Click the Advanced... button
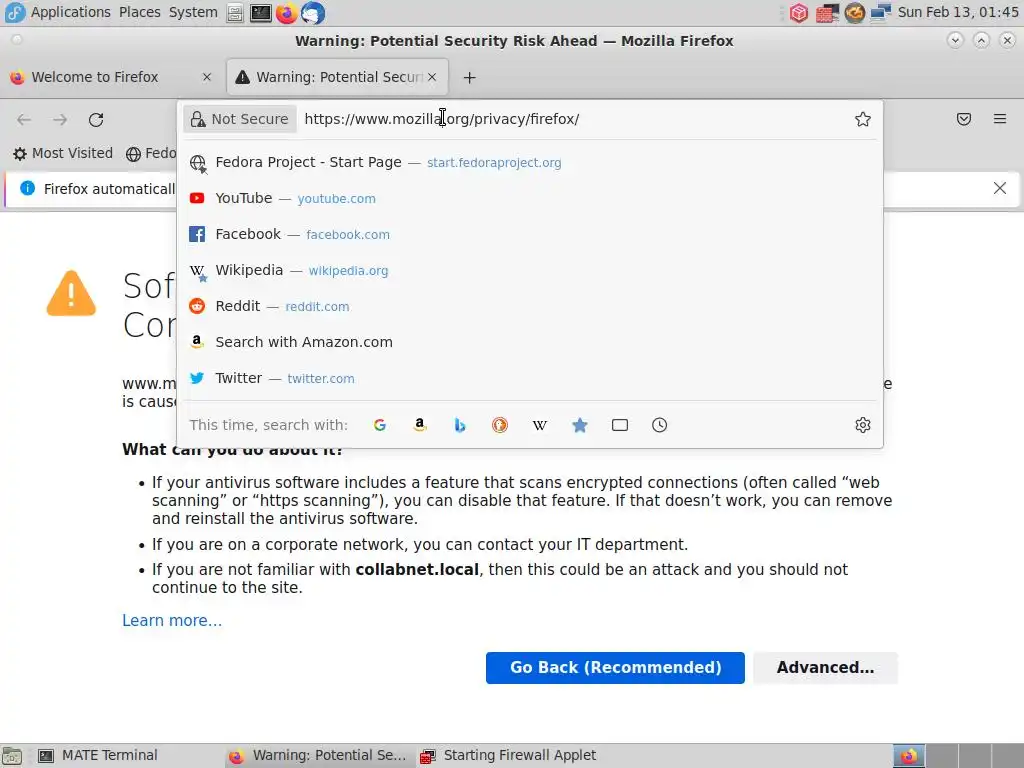 click(x=825, y=667)
